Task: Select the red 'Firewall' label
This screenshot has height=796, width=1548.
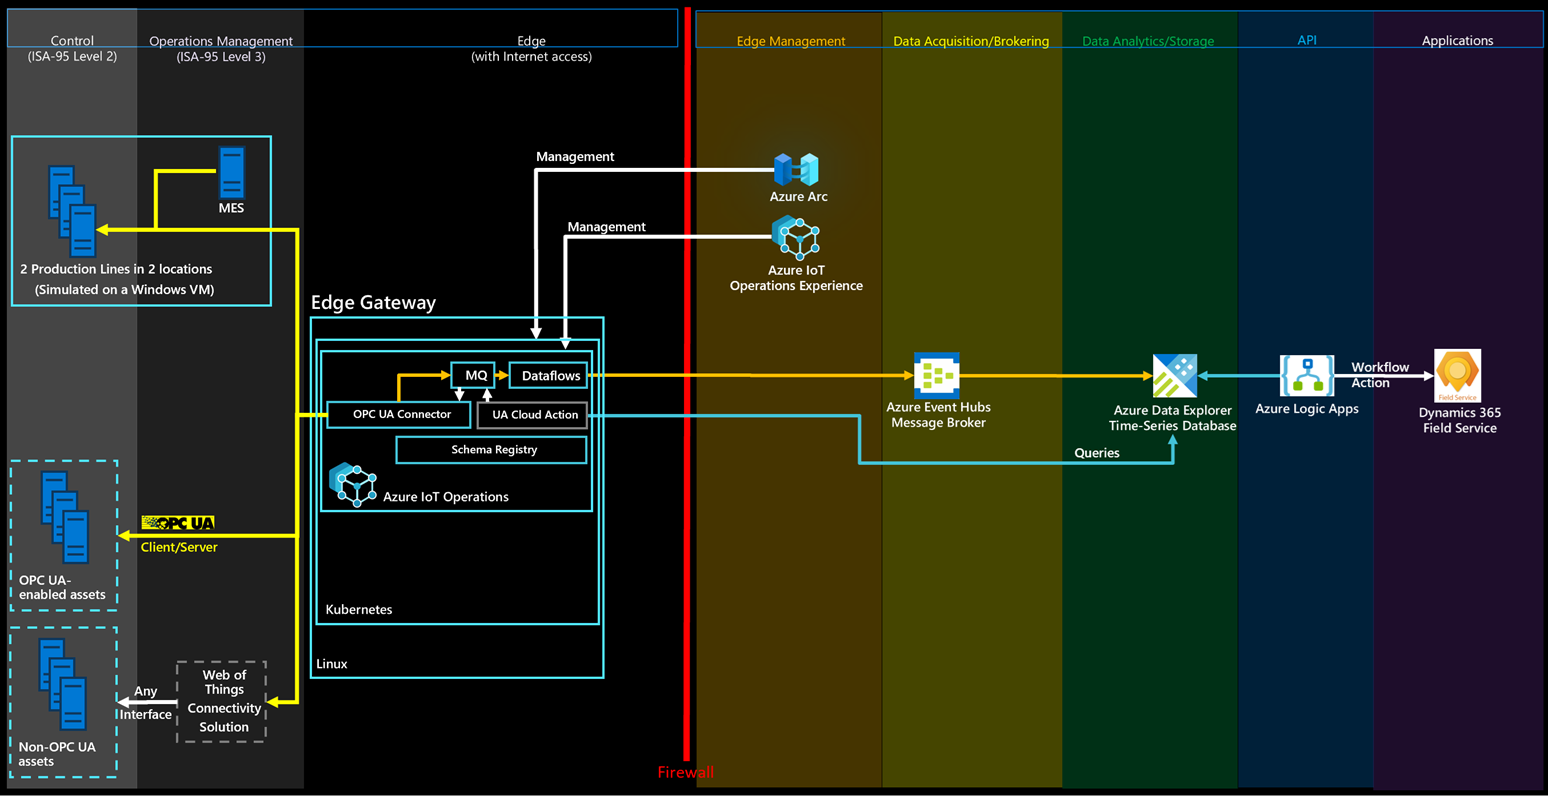Action: (686, 772)
